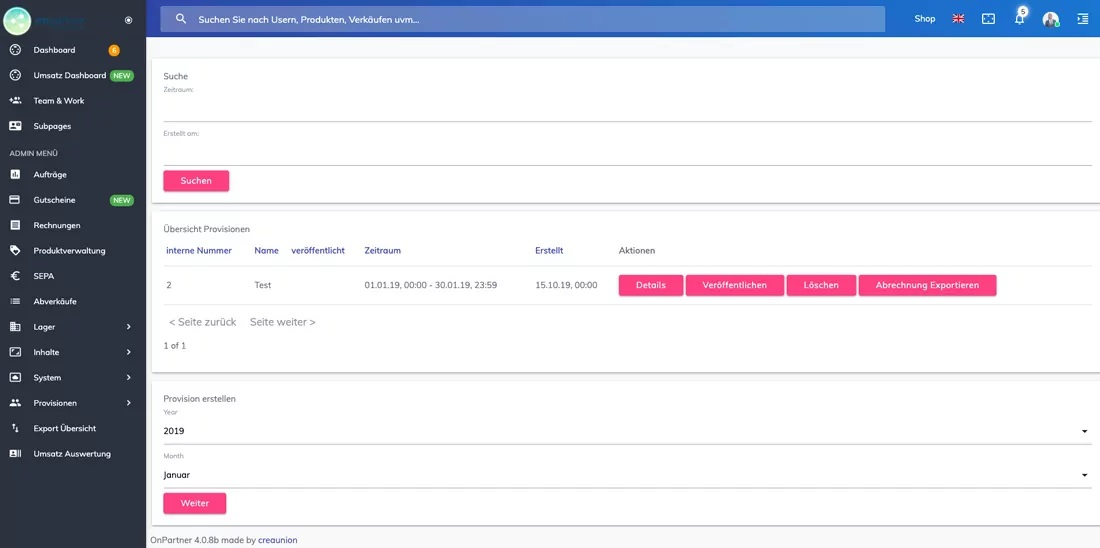Click the global search bar field
1100x548 pixels.
point(523,19)
